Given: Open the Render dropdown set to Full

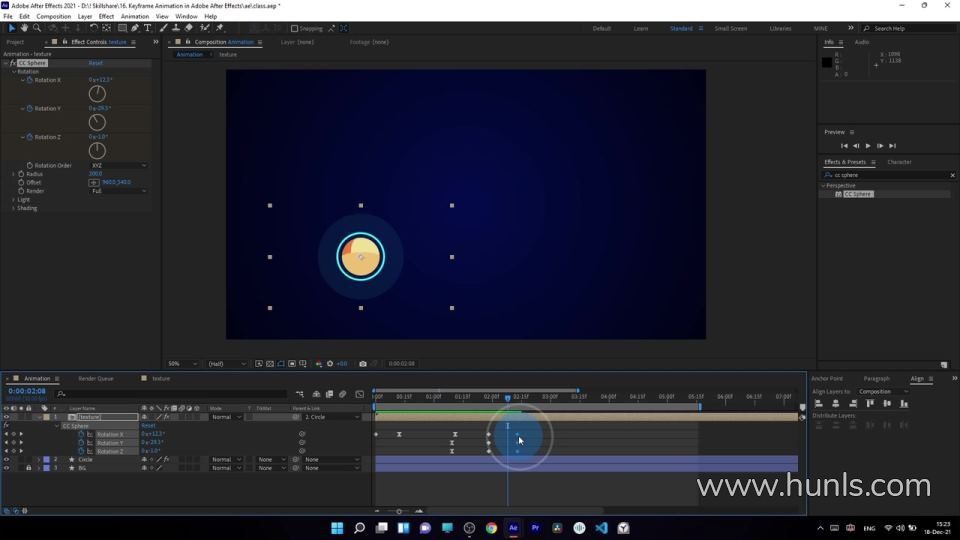Looking at the screenshot, I should (118, 191).
